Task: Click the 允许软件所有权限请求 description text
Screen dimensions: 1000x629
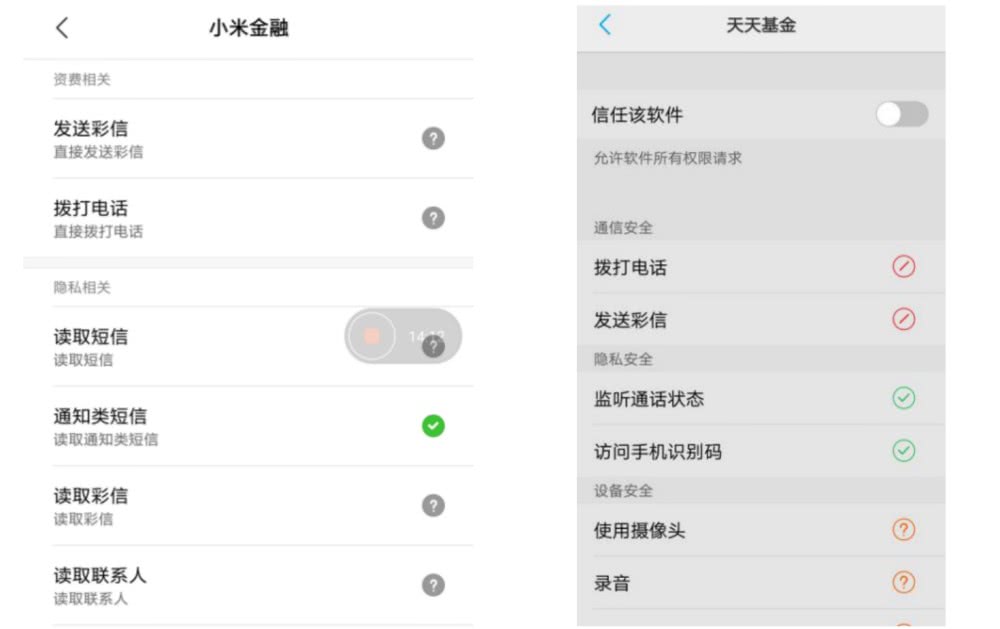Action: click(668, 158)
